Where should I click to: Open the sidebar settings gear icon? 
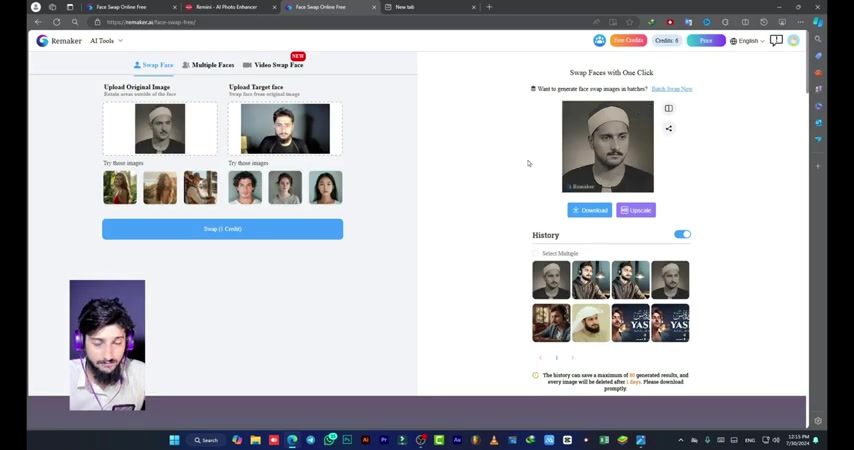[818, 421]
